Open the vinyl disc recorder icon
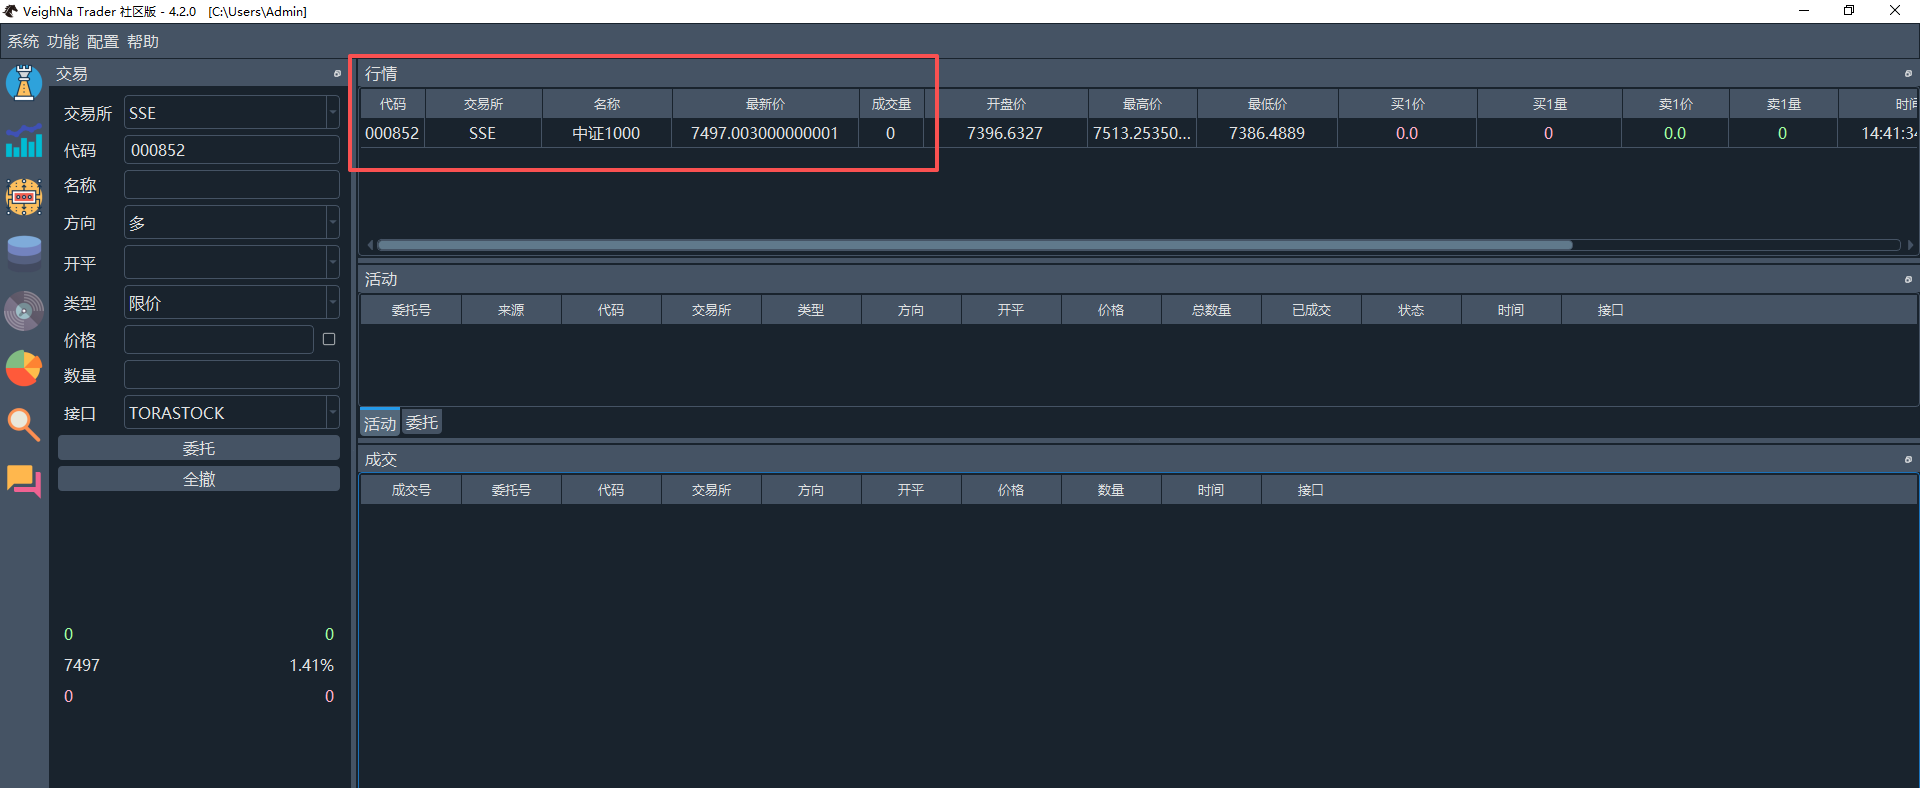 click(24, 311)
